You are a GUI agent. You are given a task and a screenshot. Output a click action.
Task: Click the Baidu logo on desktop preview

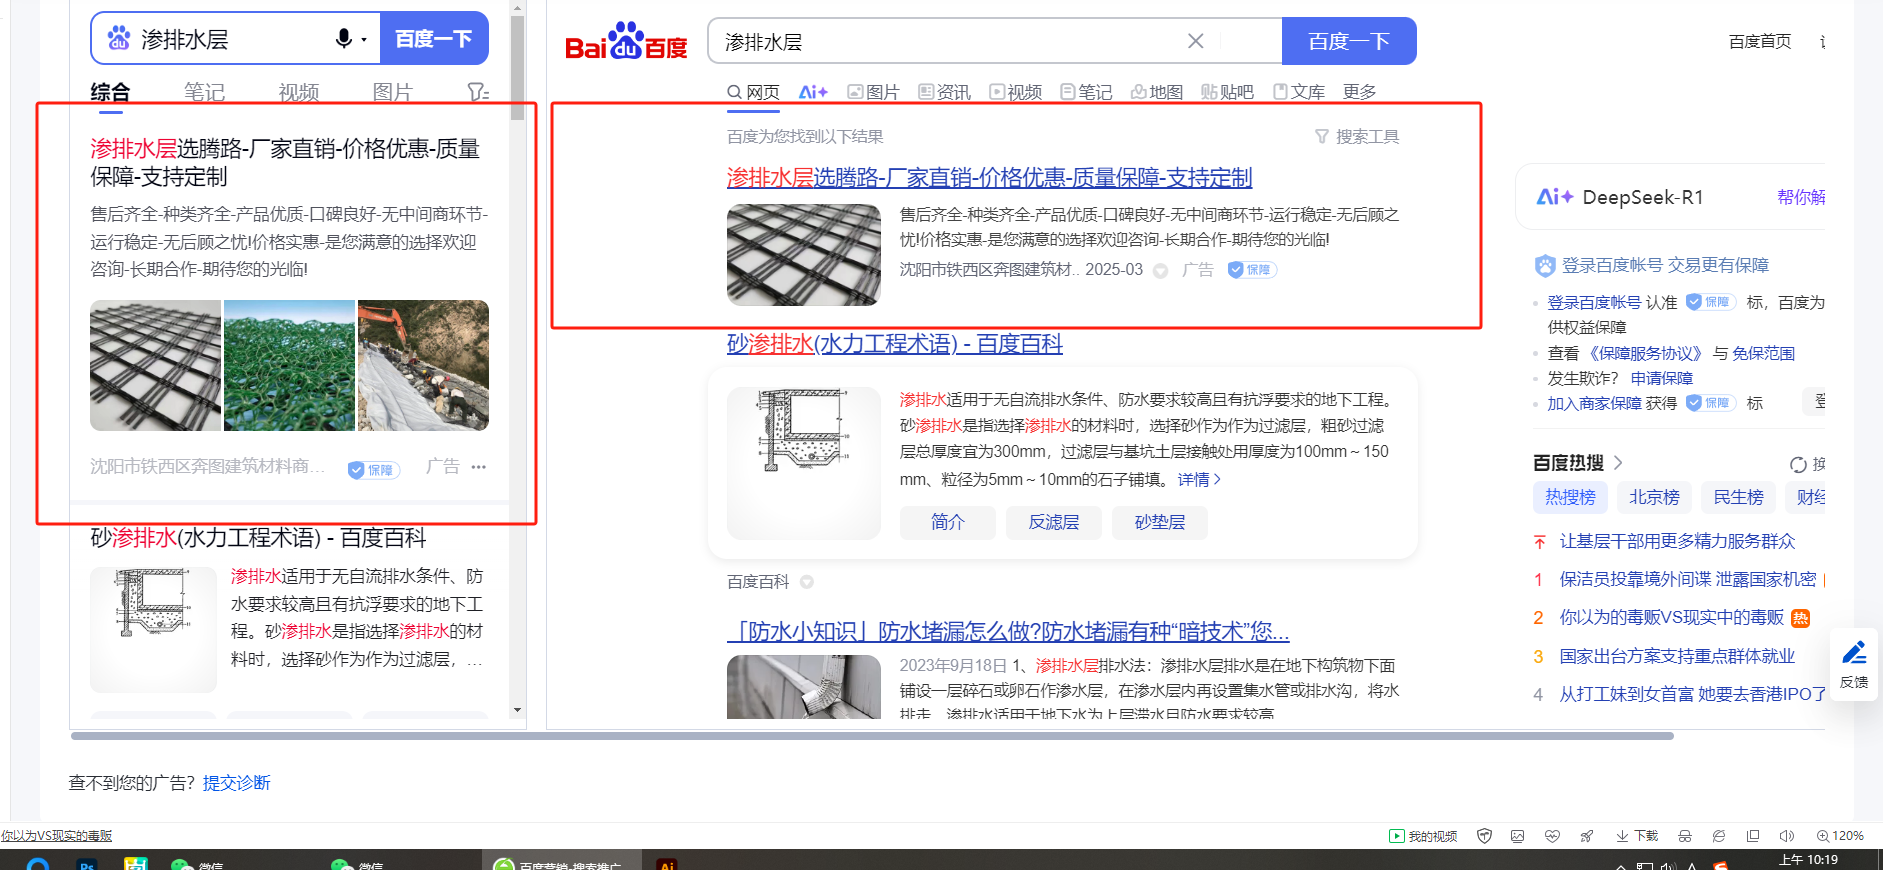[x=626, y=42]
